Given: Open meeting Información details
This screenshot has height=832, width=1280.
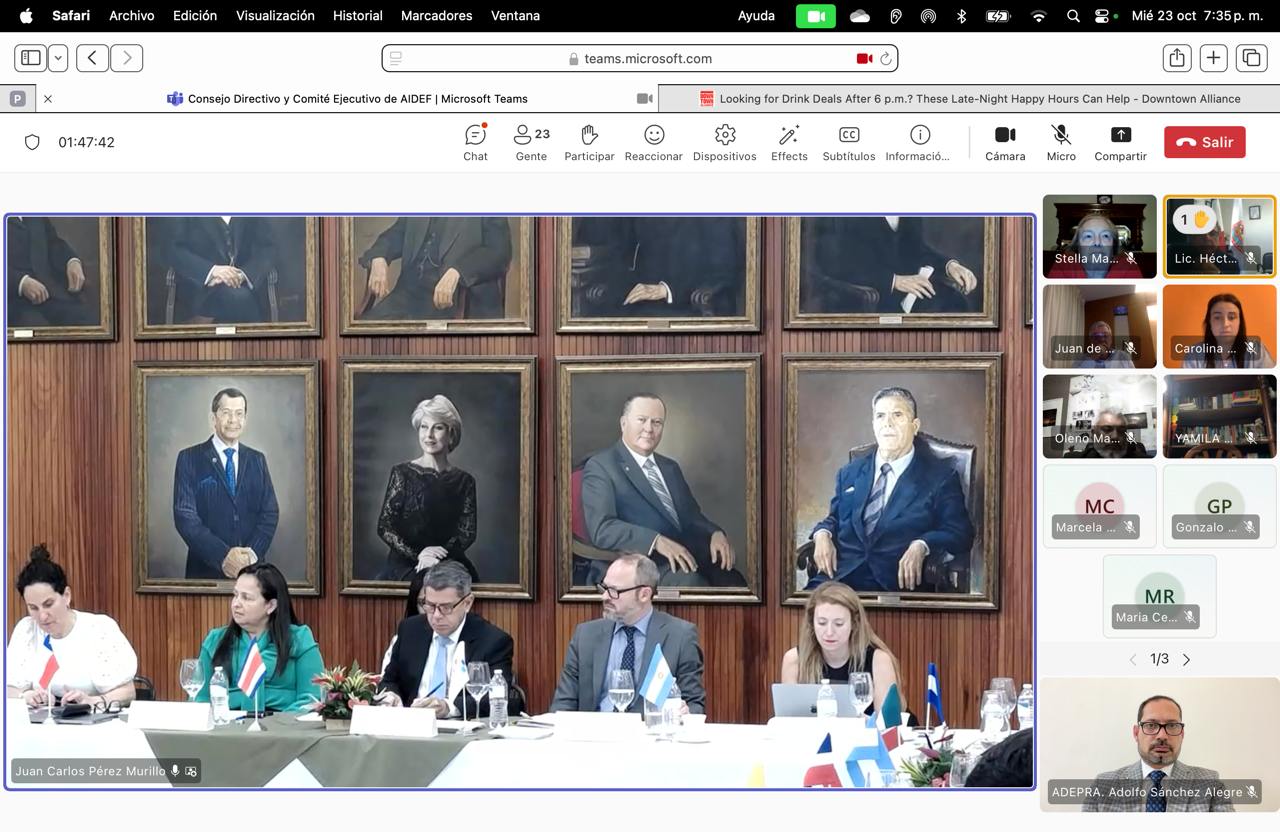Looking at the screenshot, I should (x=918, y=142).
